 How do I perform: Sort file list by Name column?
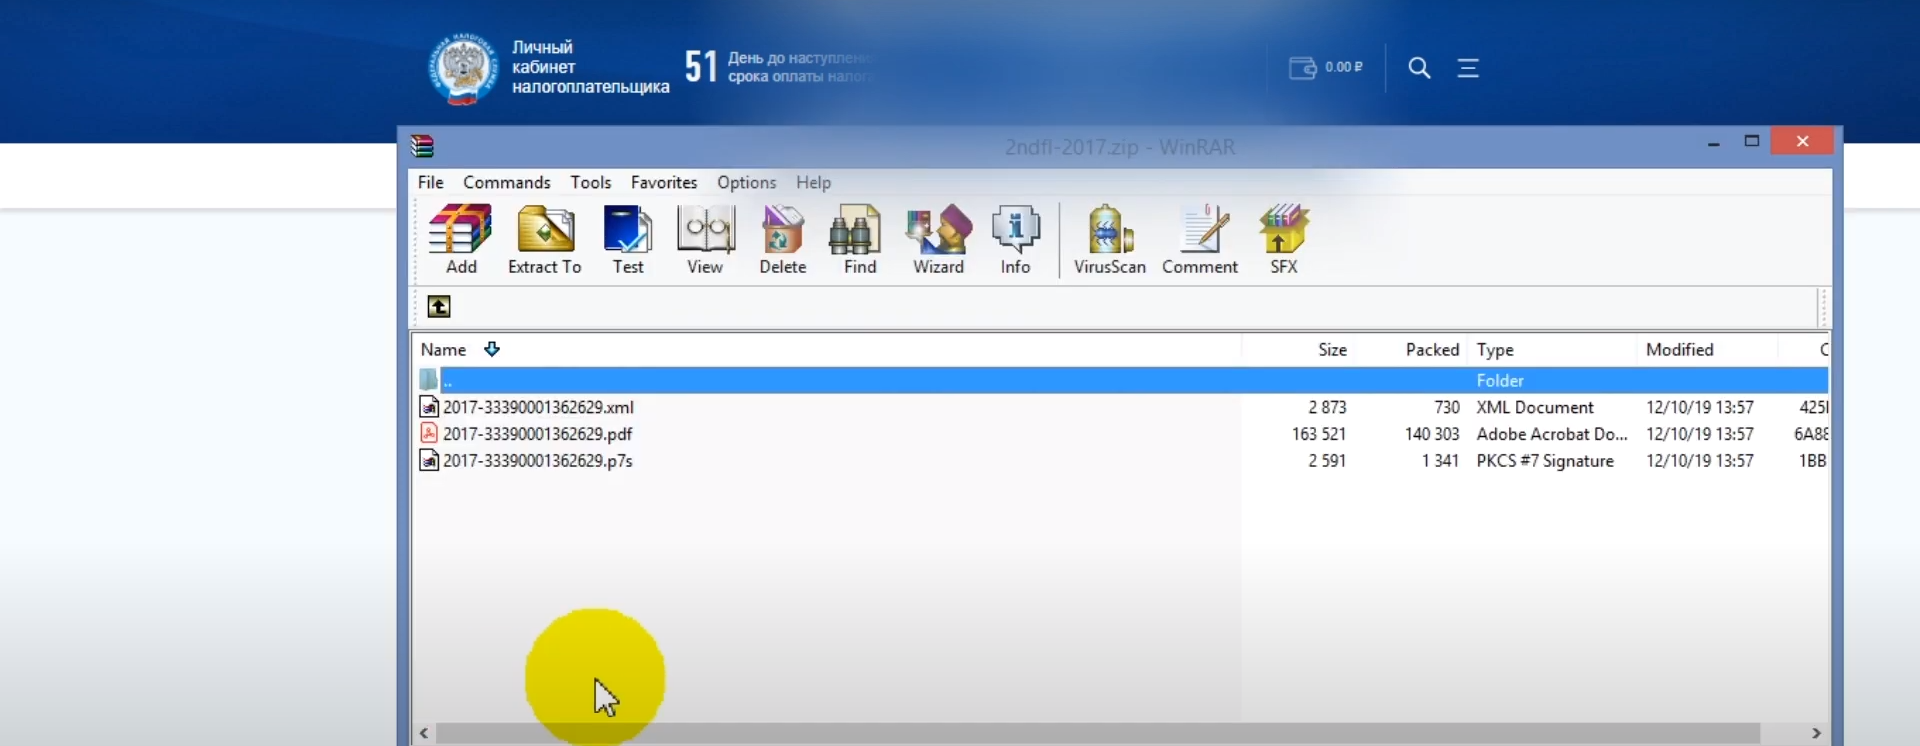click(444, 350)
